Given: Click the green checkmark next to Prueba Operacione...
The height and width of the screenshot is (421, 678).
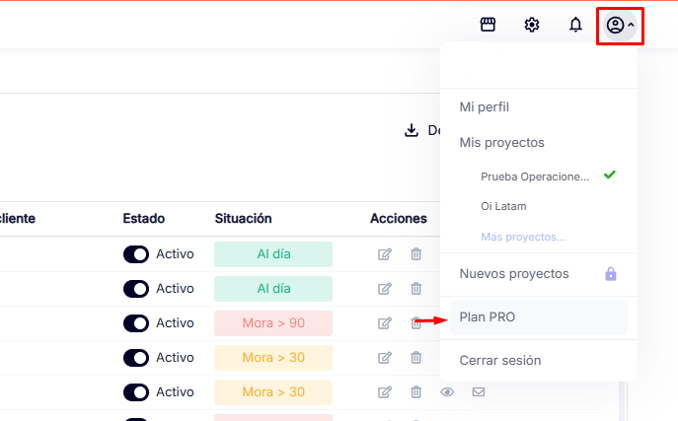Looking at the screenshot, I should tap(610, 175).
